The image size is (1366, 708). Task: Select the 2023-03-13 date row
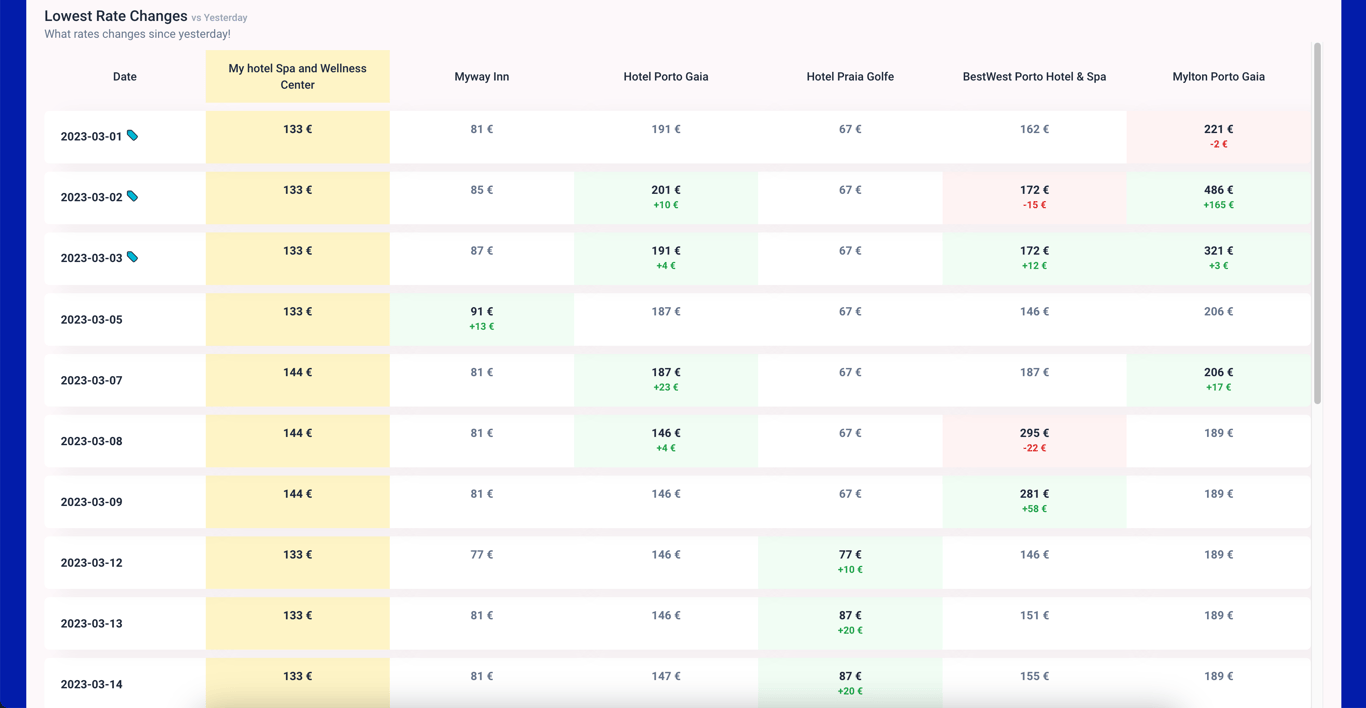pos(678,624)
